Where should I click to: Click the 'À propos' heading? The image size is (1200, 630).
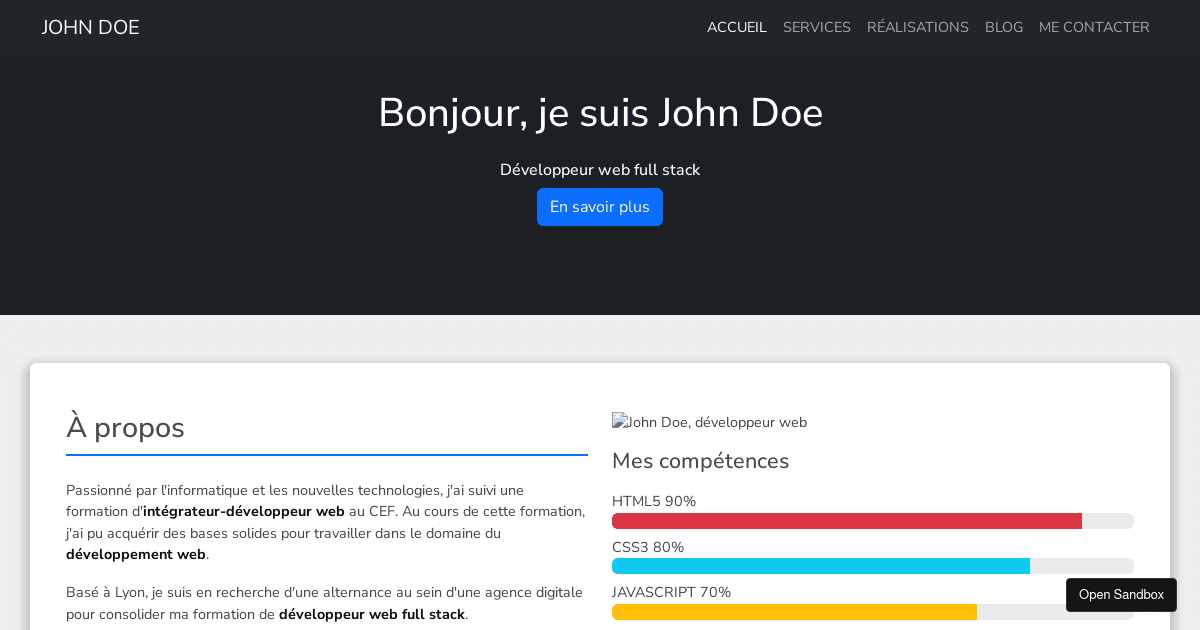click(125, 428)
